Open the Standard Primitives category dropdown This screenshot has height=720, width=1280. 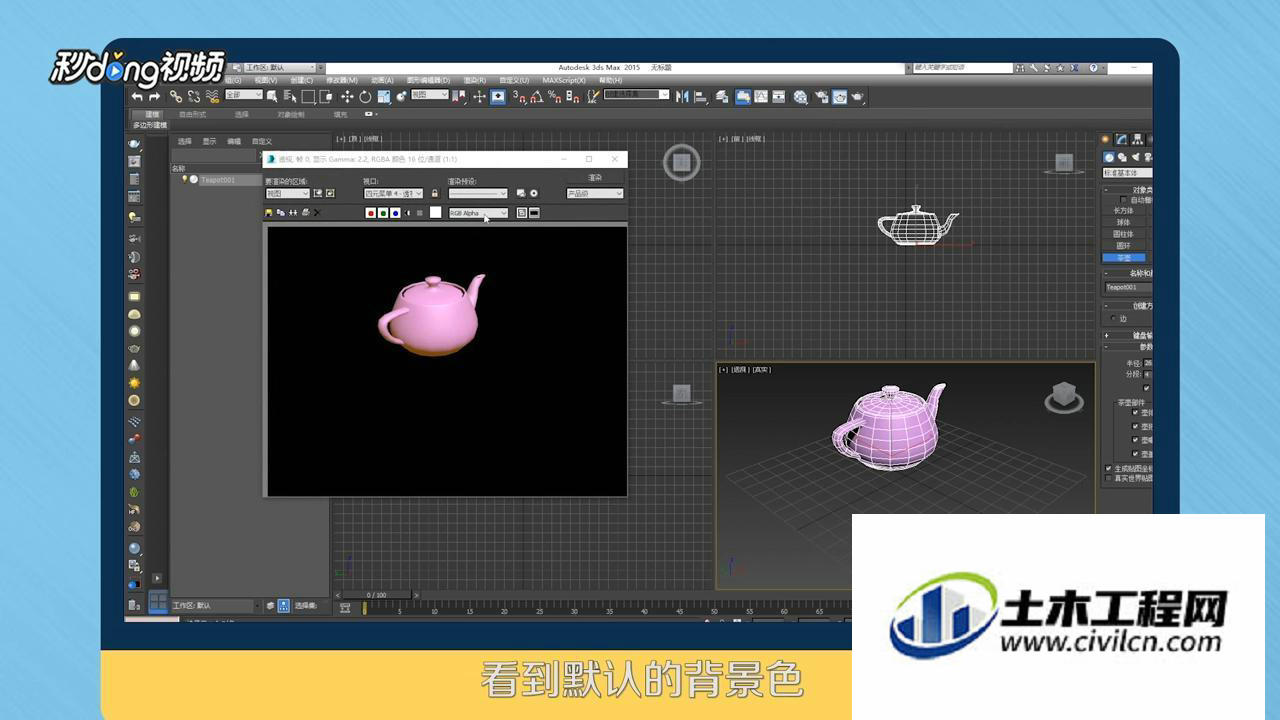(x=1127, y=173)
